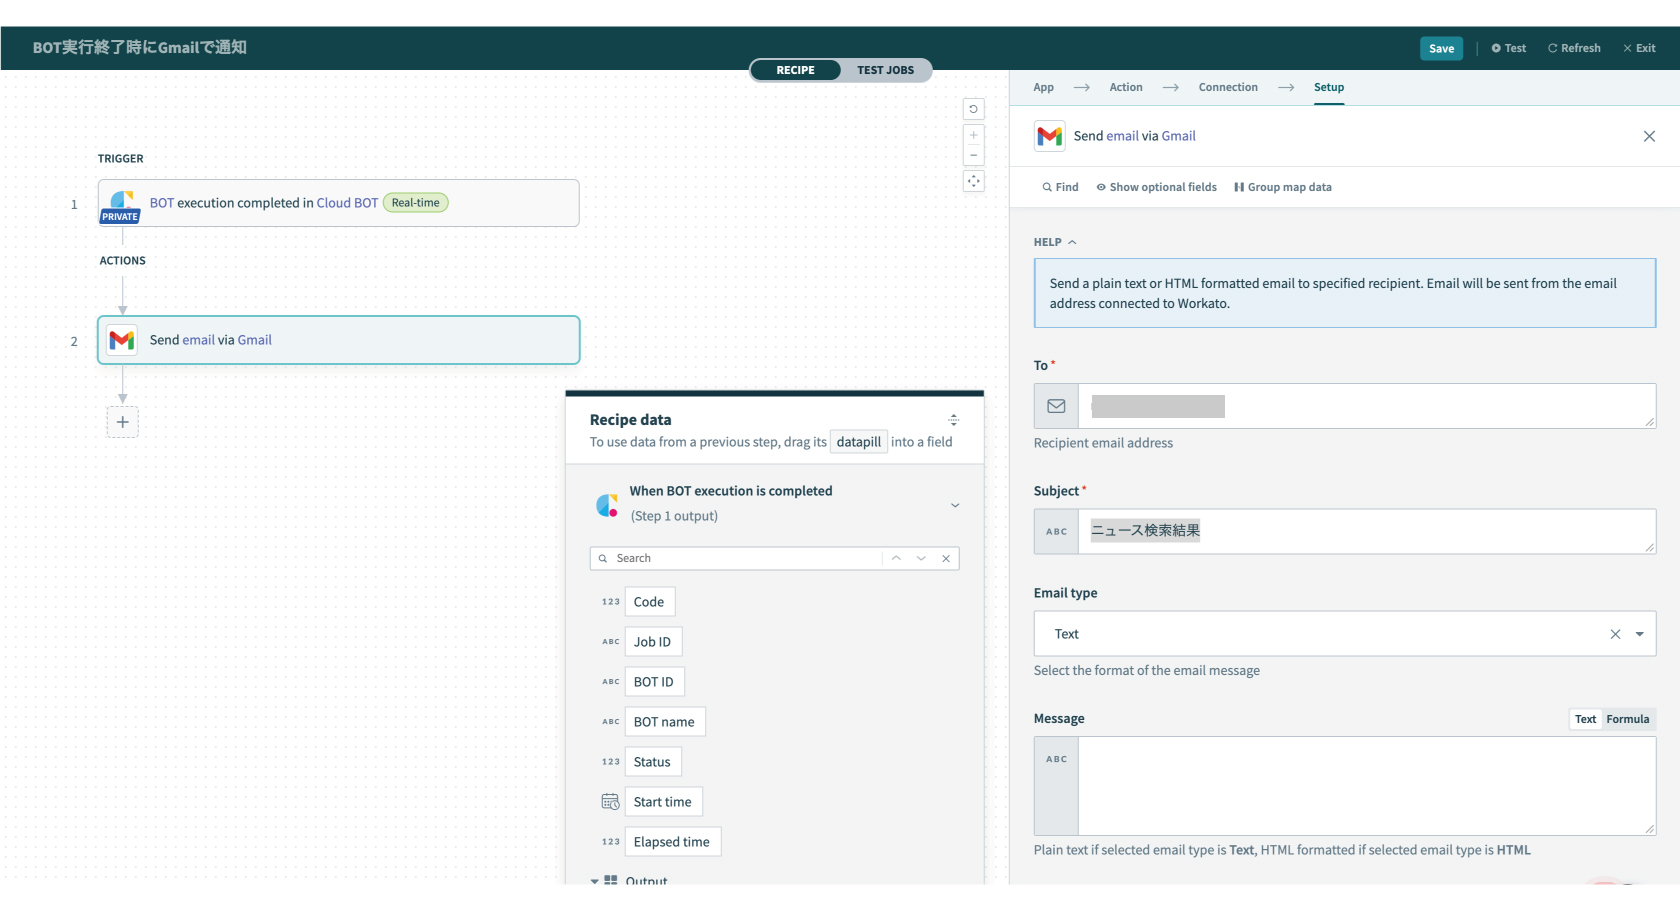Screen dimensions: 1680x905
Task: Select the BOT ID datapill
Action: 654,682
